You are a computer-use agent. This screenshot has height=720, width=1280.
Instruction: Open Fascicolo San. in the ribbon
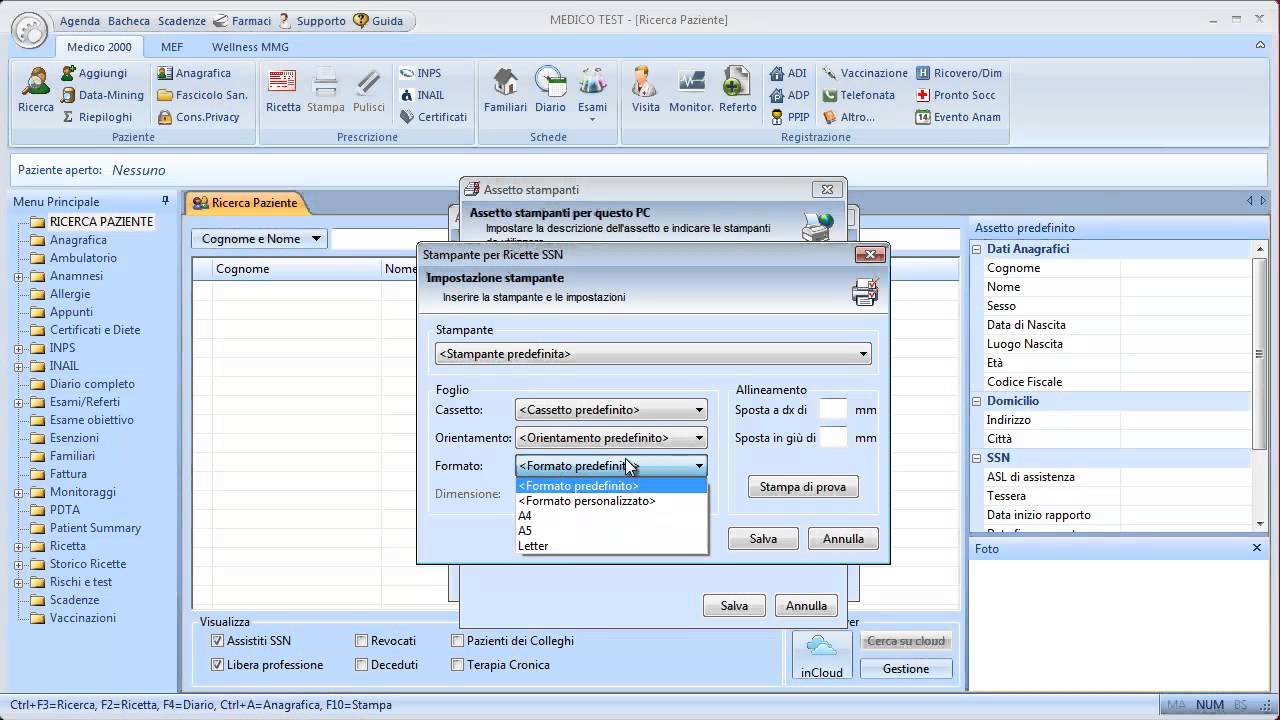coord(202,95)
